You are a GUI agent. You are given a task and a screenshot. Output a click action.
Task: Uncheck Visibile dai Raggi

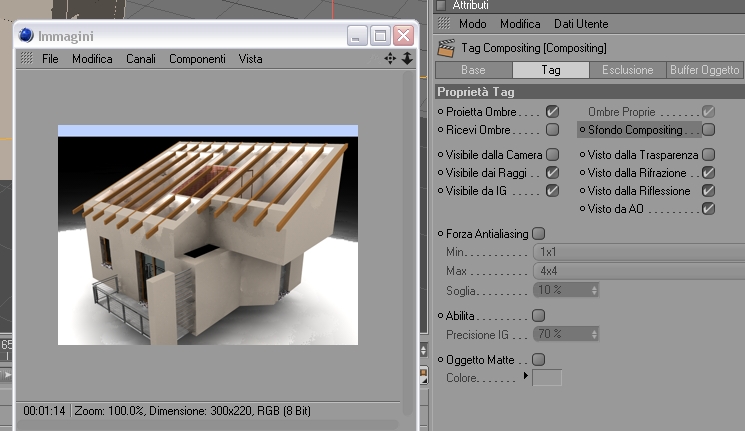click(552, 172)
